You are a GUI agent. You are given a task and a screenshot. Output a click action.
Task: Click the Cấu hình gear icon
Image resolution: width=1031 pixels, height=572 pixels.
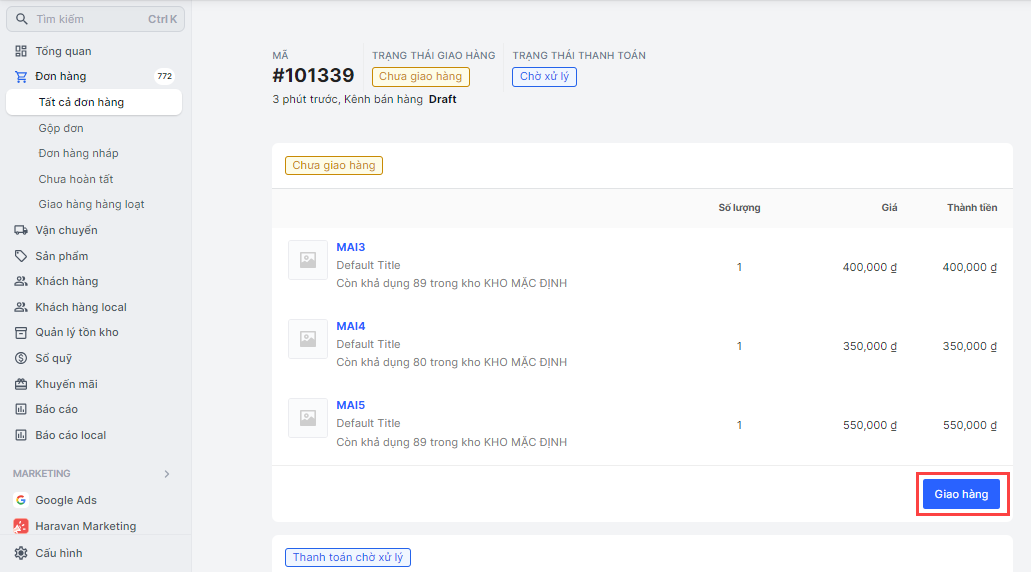coord(21,553)
